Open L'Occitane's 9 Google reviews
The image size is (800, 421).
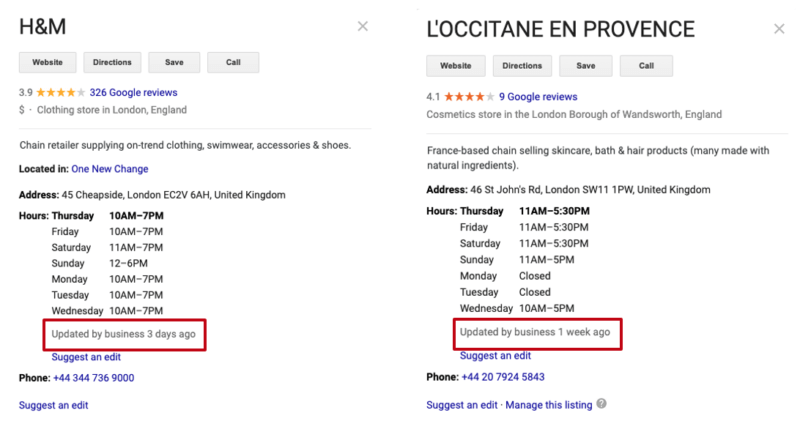pyautogui.click(x=538, y=97)
